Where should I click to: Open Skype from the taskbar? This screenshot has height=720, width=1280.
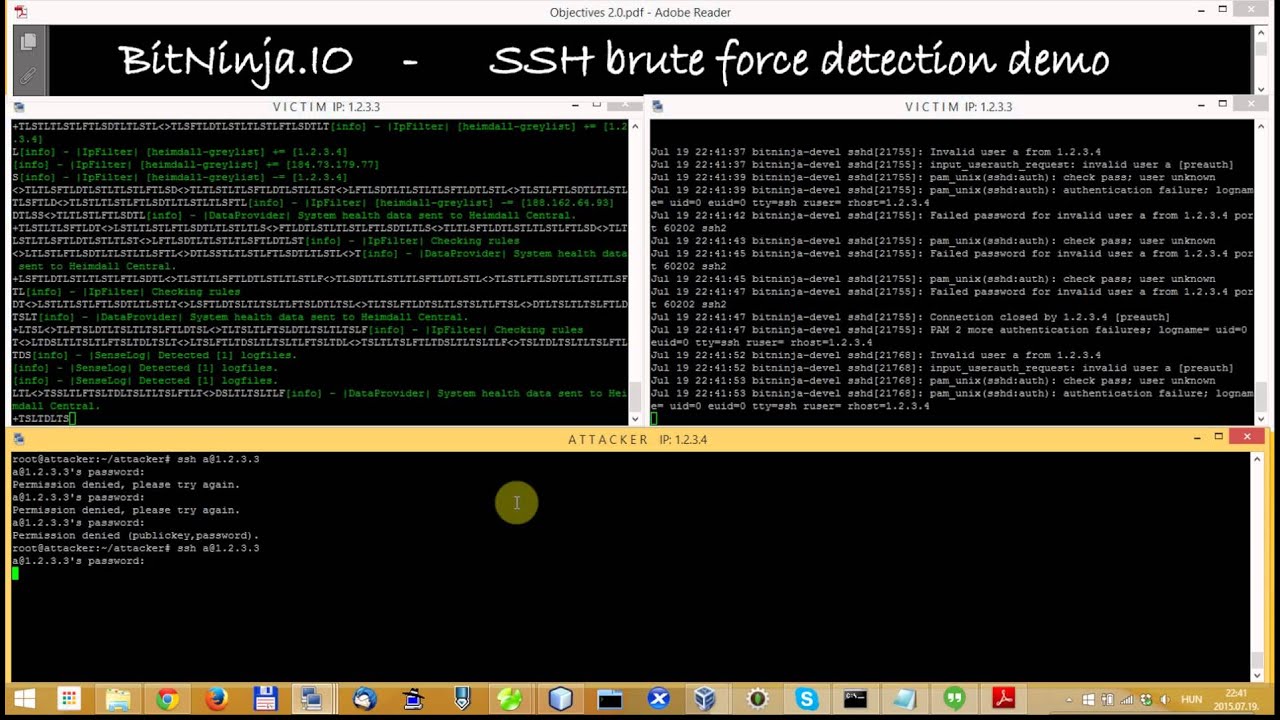806,699
